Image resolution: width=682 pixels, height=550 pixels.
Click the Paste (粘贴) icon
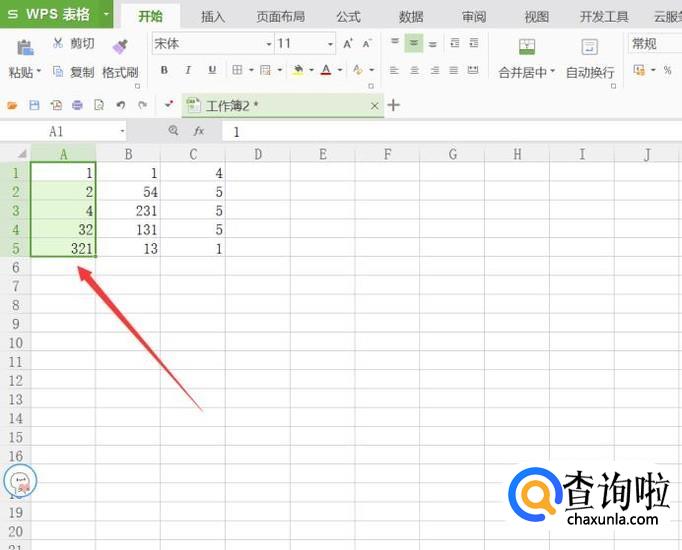click(25, 47)
